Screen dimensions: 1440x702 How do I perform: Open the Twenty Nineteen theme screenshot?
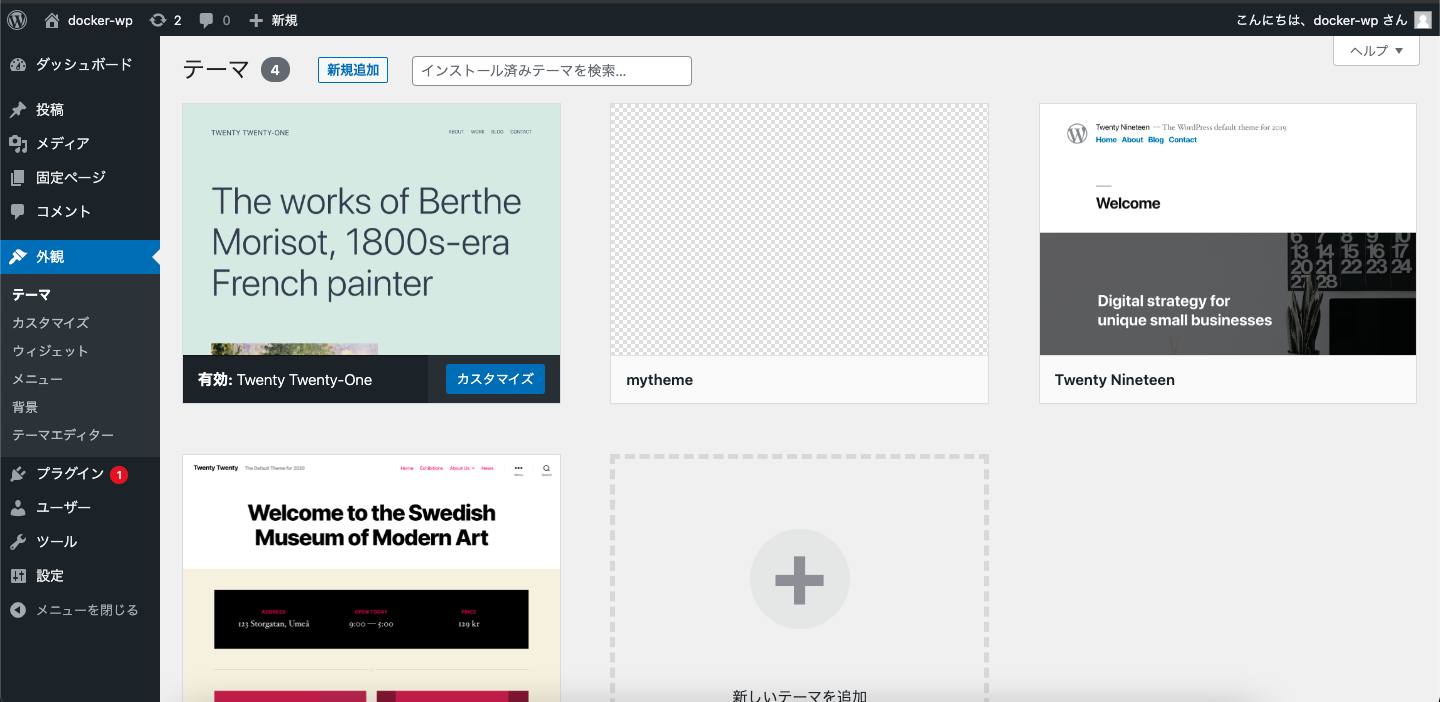[1228, 229]
